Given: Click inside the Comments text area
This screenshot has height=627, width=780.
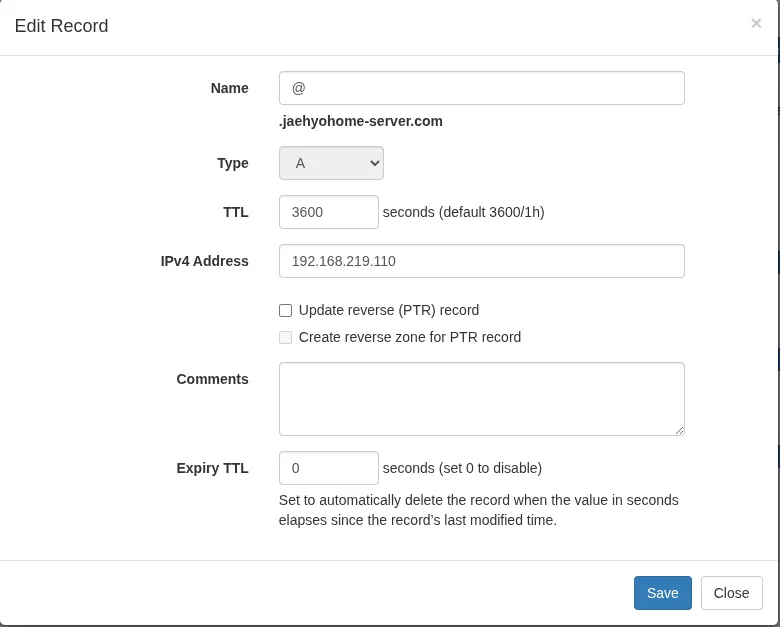Looking at the screenshot, I should point(482,399).
